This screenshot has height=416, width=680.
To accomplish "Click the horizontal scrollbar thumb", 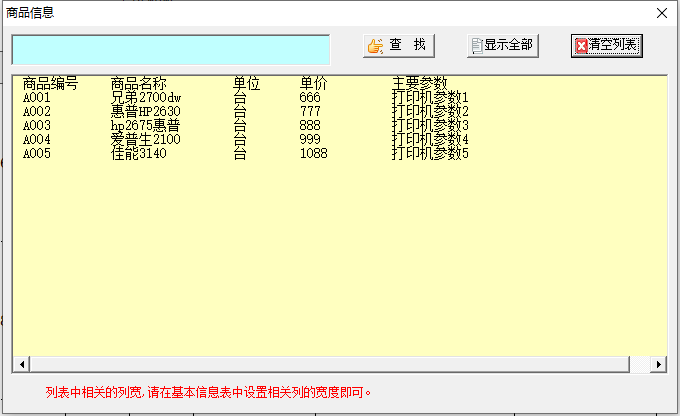I will pos(330,364).
